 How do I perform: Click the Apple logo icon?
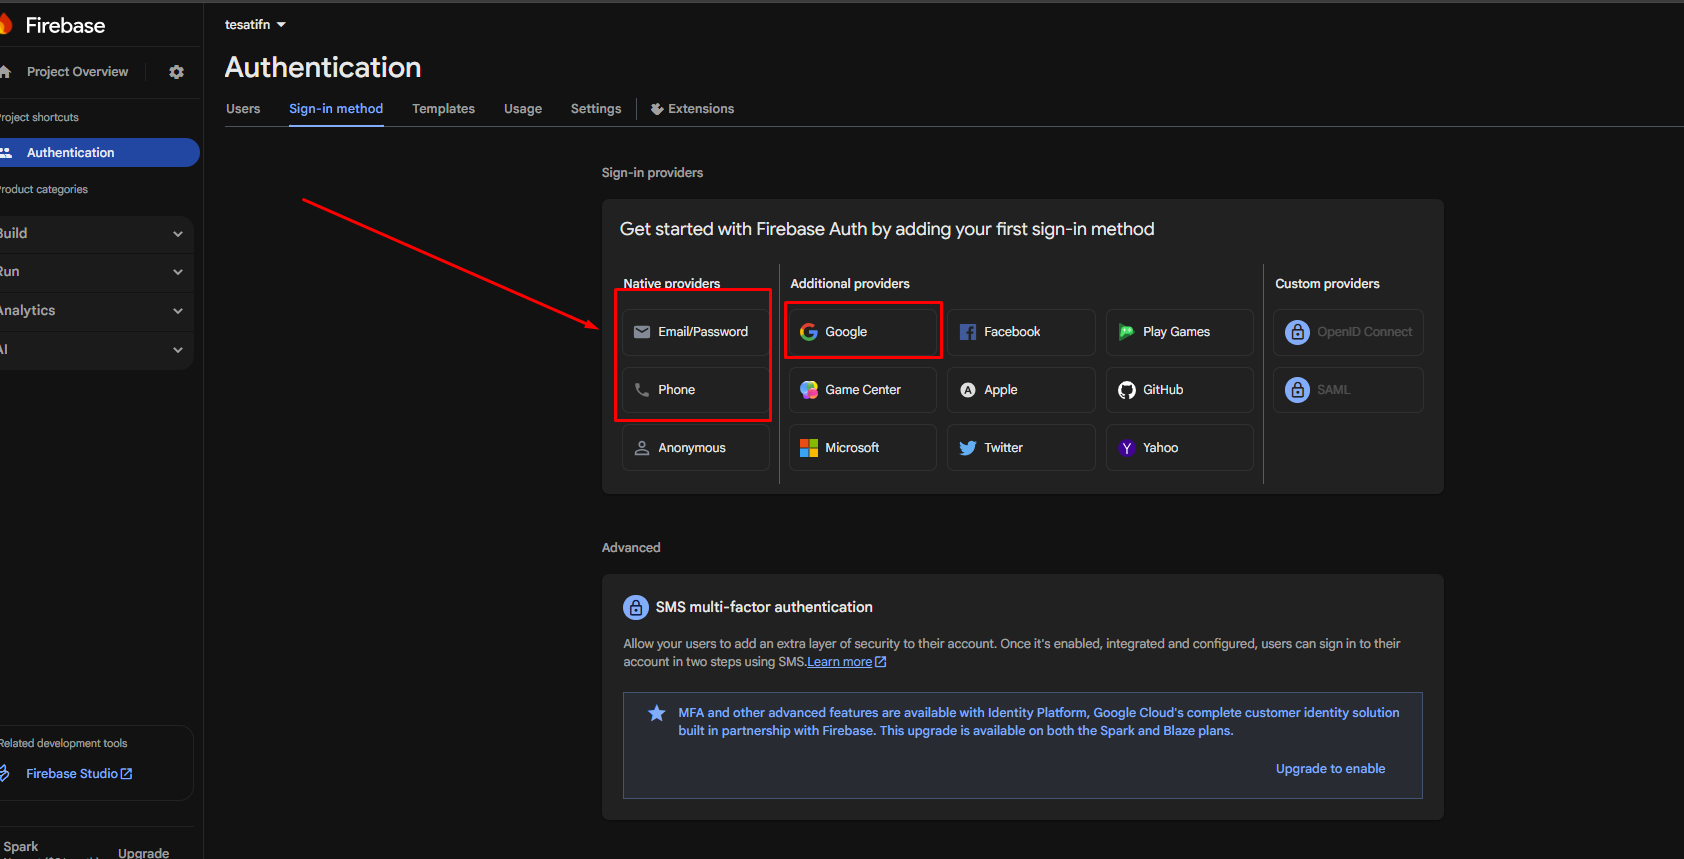pyautogui.click(x=968, y=390)
